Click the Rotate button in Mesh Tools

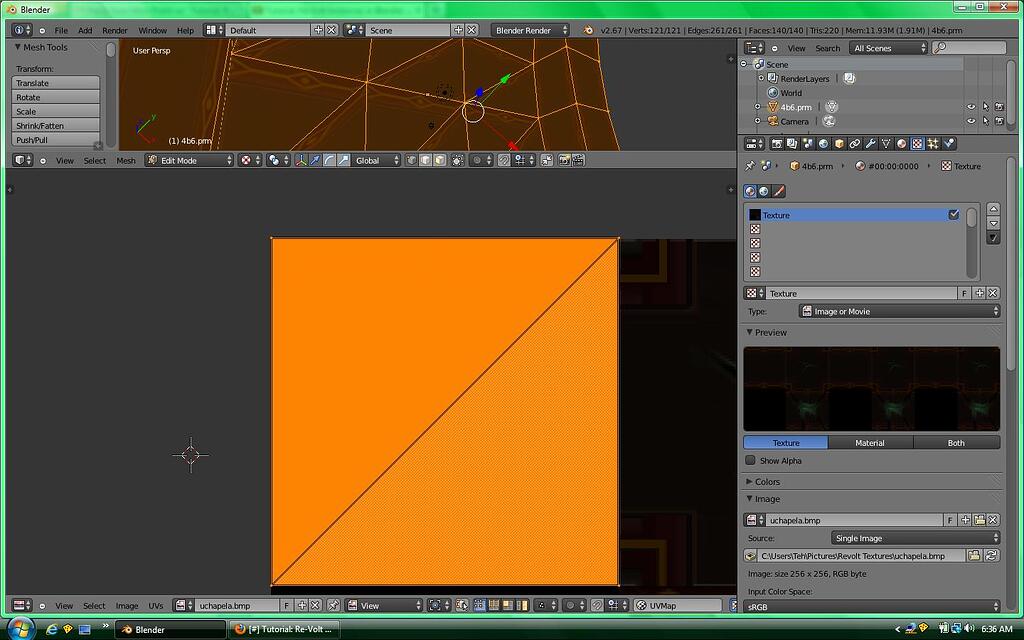point(56,97)
